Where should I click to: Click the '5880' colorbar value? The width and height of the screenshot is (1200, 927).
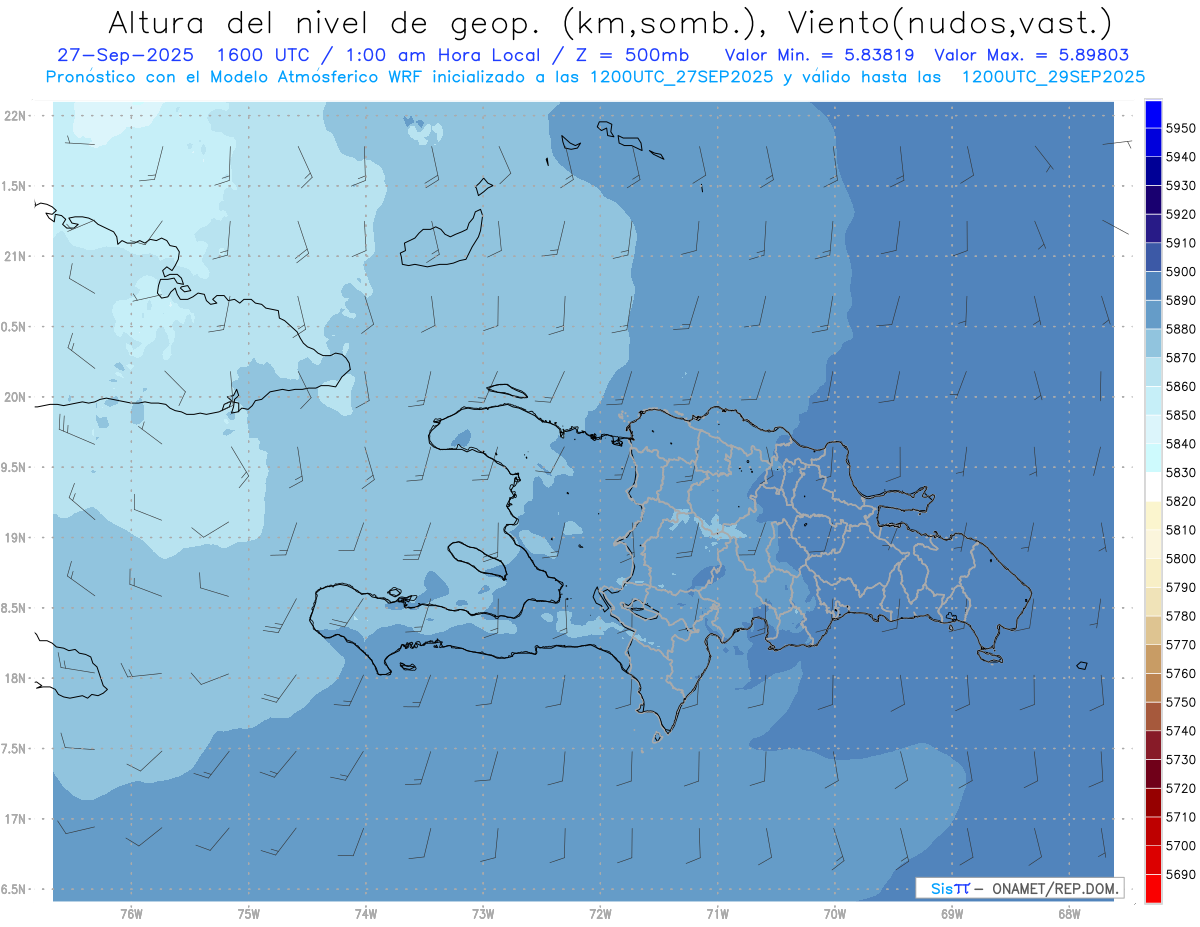click(x=1181, y=329)
